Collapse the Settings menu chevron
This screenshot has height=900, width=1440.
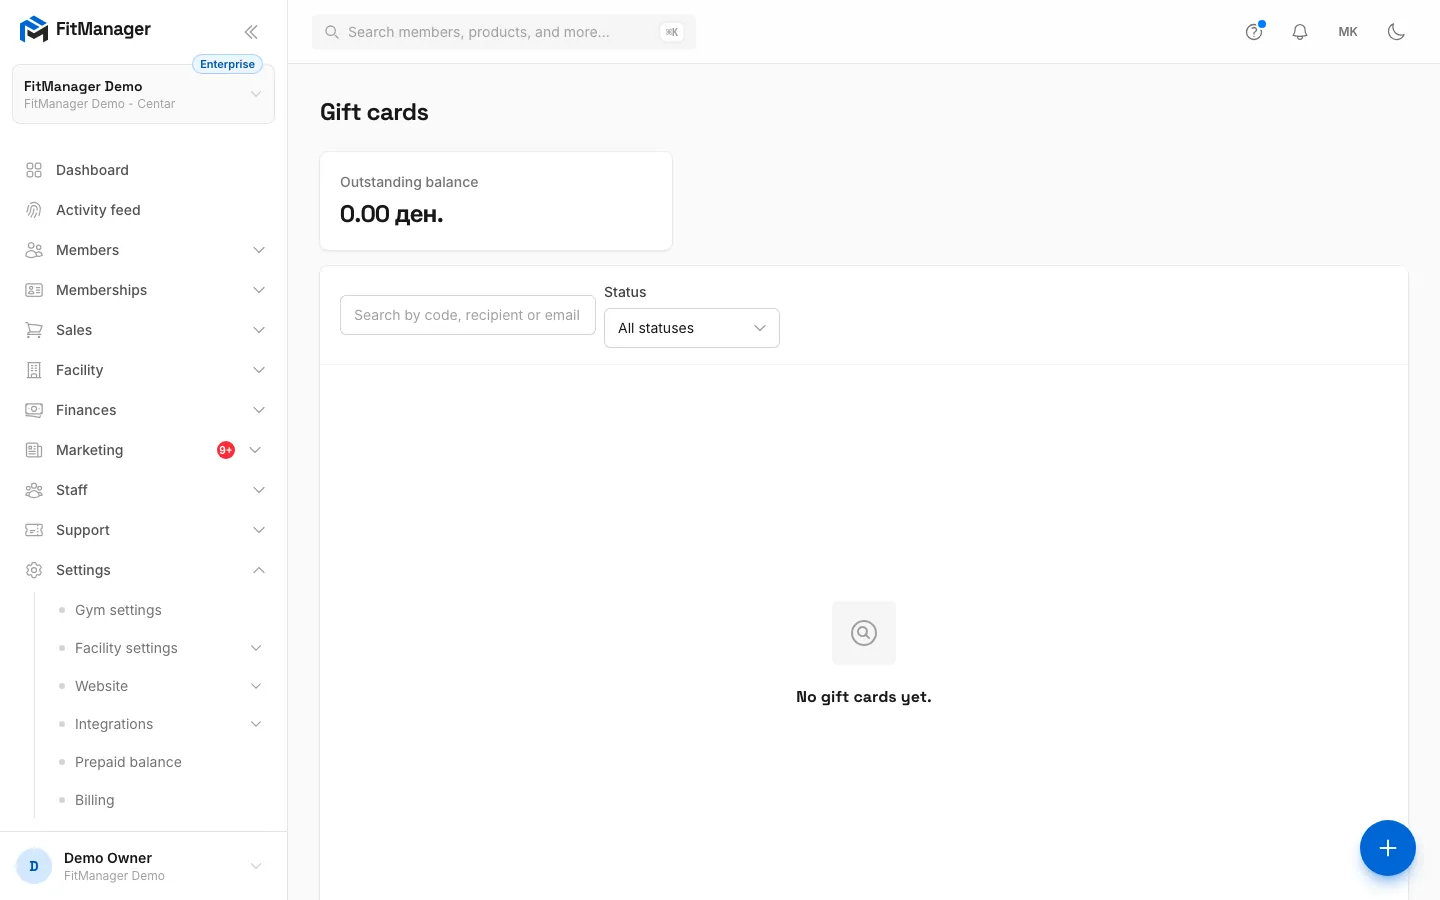click(x=259, y=570)
